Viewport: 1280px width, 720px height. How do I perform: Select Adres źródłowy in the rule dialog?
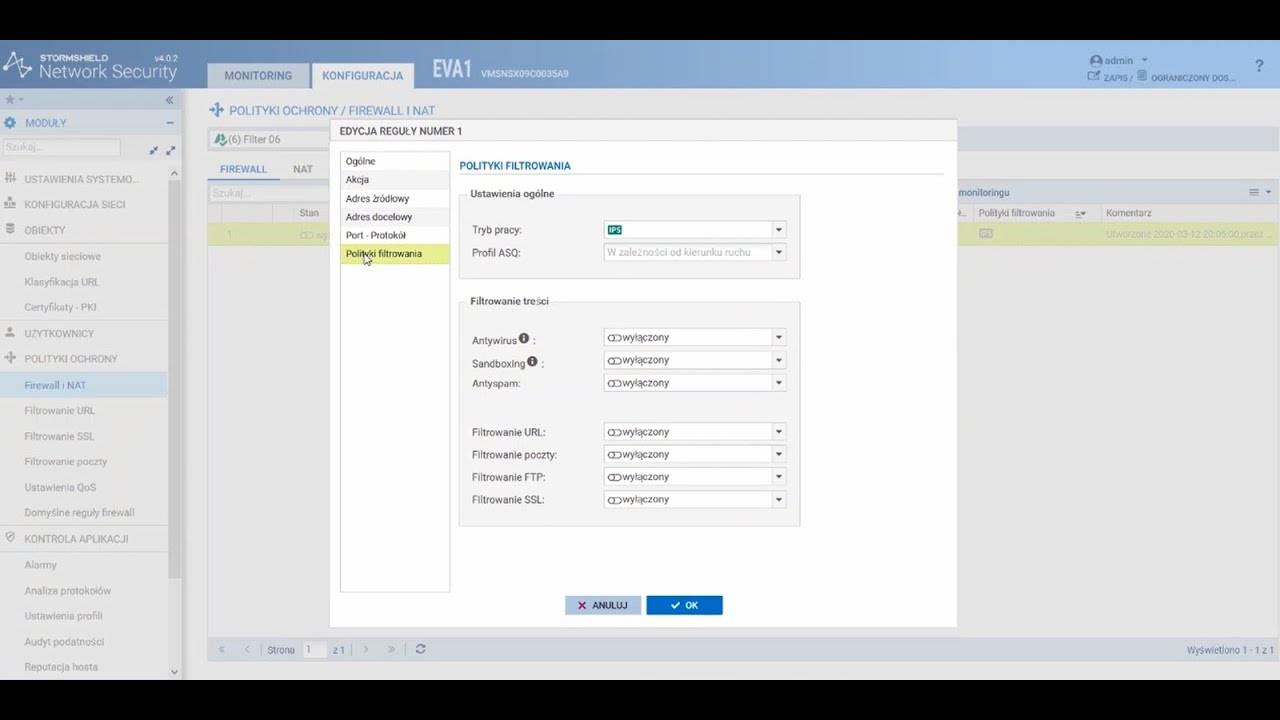coord(395,198)
